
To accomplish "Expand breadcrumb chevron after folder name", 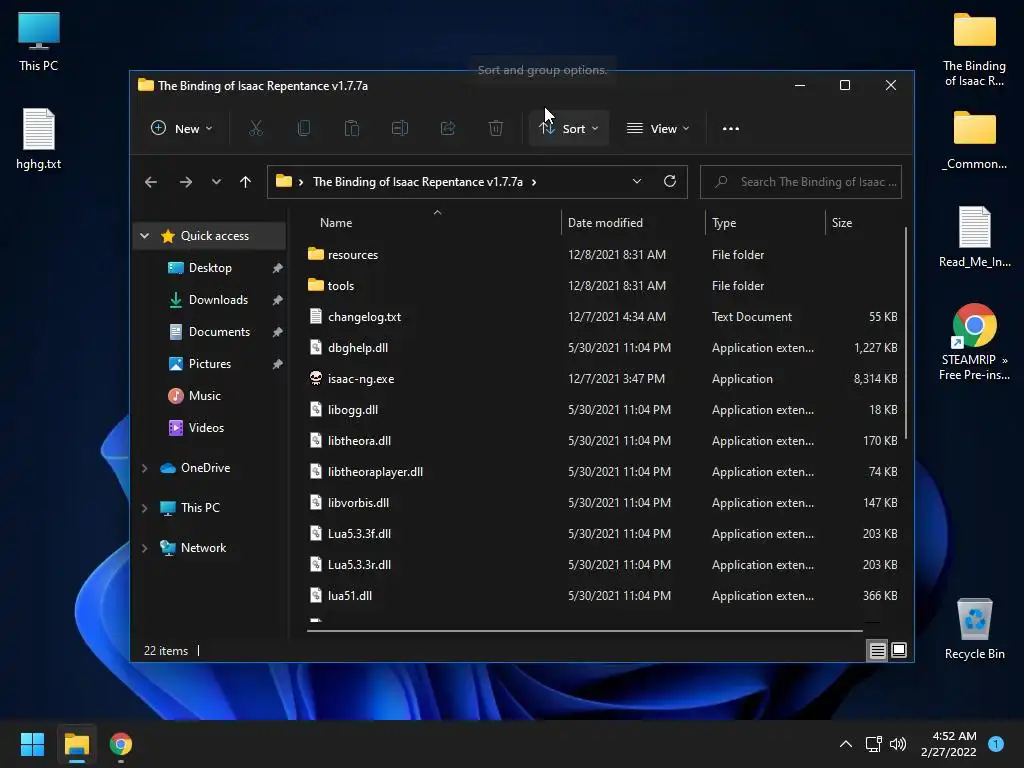I will click(x=534, y=182).
